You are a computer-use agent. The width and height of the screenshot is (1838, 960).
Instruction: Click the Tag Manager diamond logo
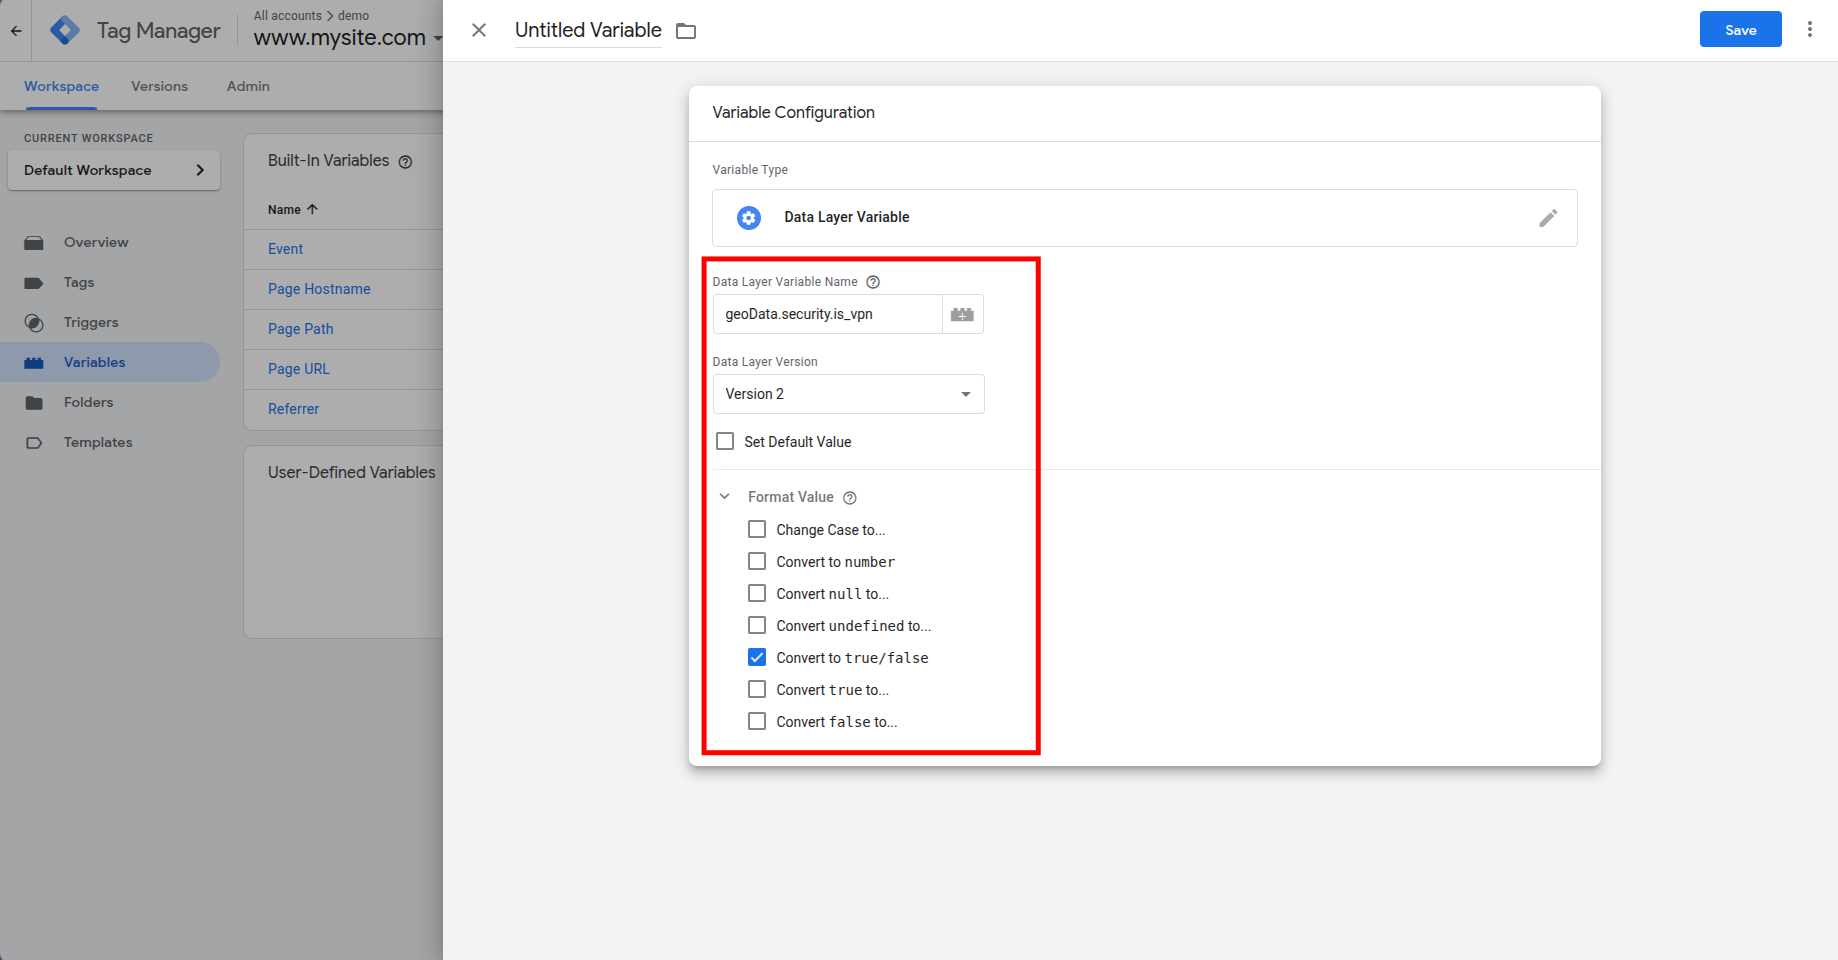65,31
